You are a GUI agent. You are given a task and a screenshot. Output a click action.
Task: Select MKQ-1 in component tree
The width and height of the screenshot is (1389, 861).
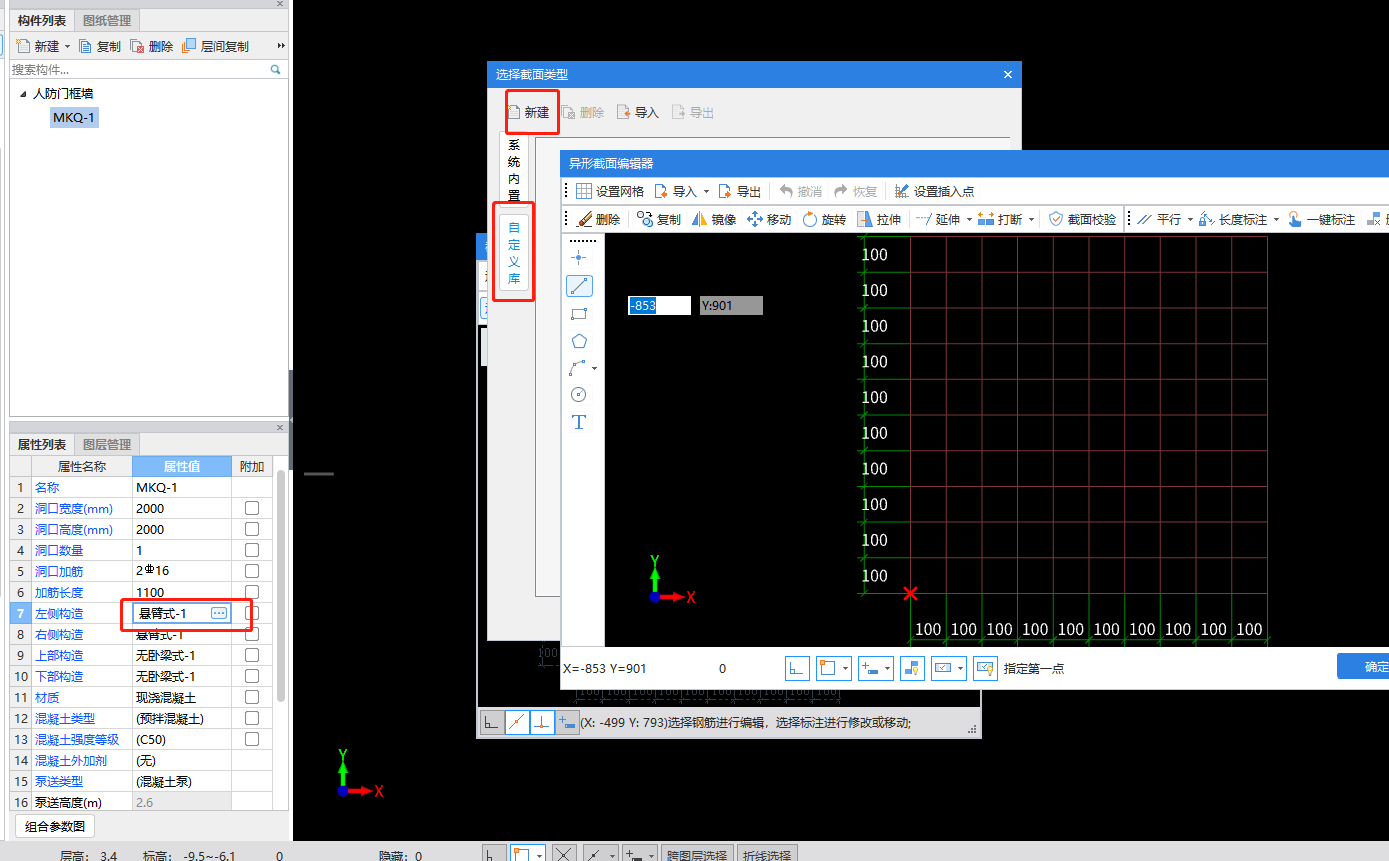pos(75,118)
